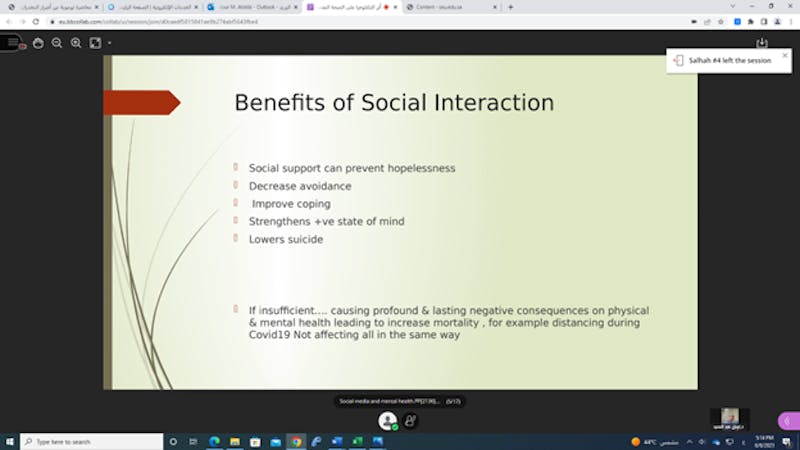The height and width of the screenshot is (450, 800).
Task: Open the my status profile avatar
Action: 388,421
